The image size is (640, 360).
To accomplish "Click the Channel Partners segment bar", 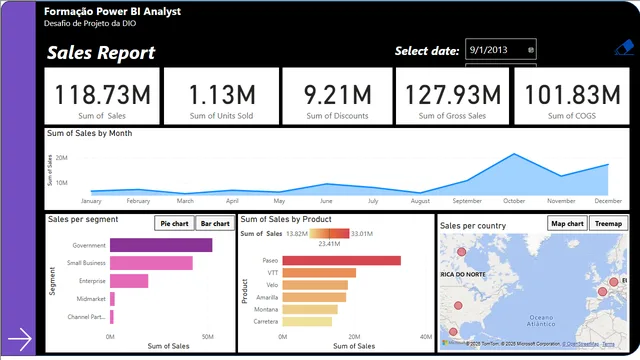I will click(112, 317).
